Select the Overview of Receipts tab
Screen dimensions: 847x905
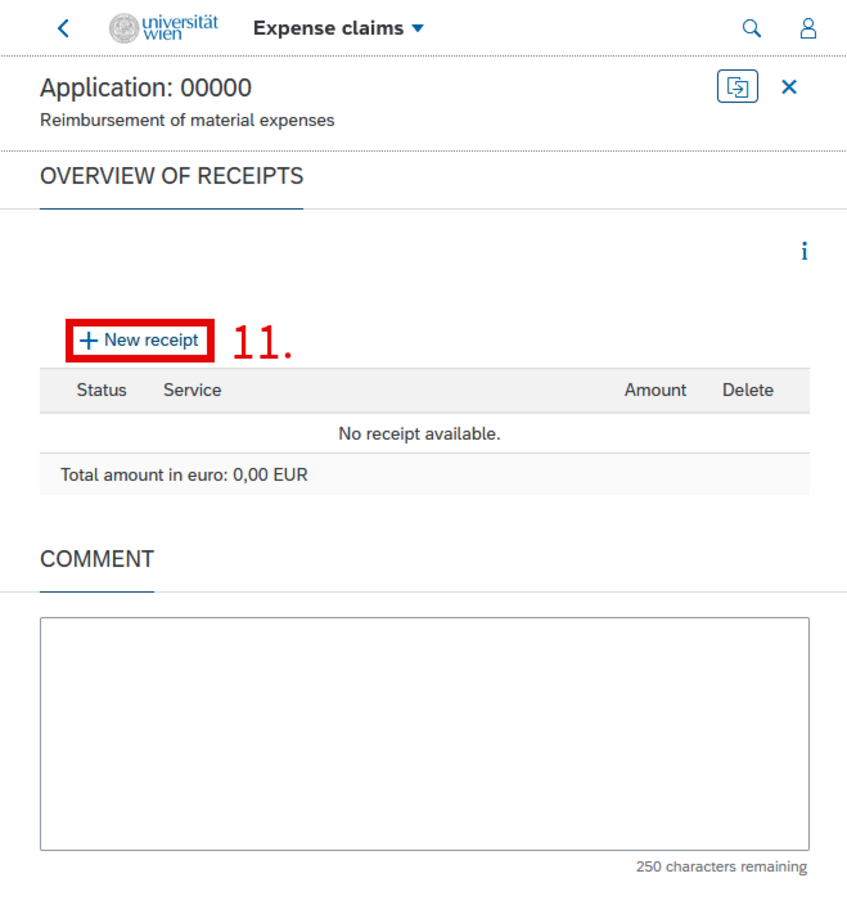[x=171, y=177]
